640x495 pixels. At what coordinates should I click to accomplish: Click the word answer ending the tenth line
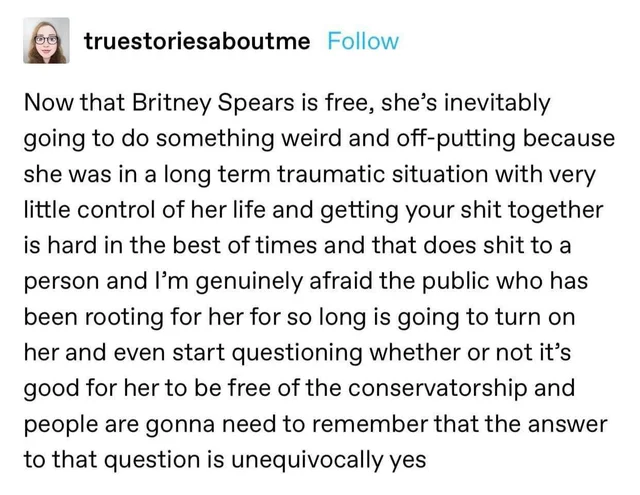[x=567, y=424]
